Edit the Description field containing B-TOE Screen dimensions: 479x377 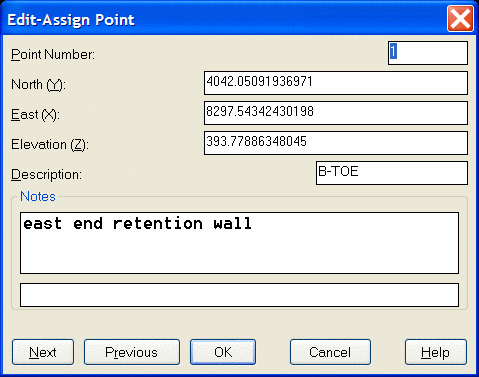392,173
